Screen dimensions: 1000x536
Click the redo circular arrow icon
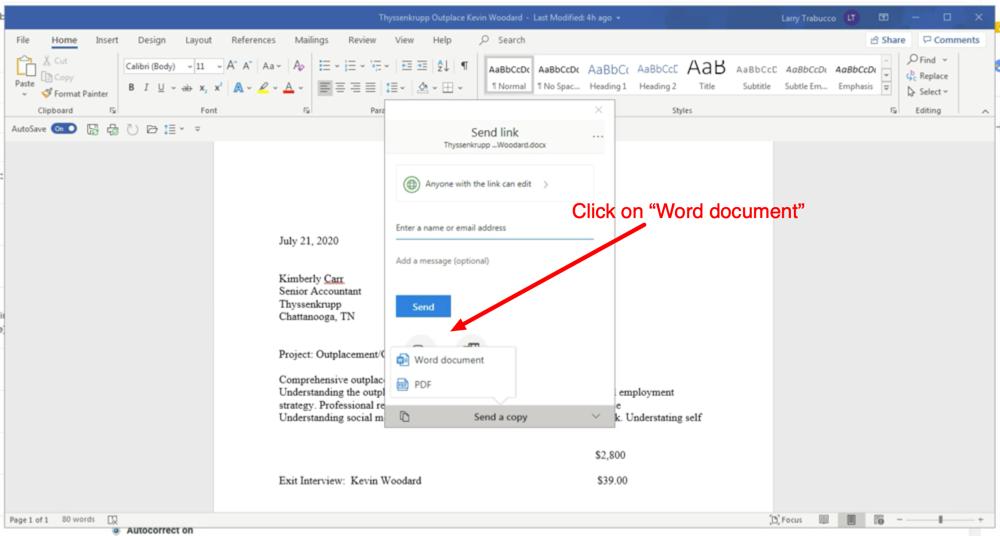tap(132, 130)
